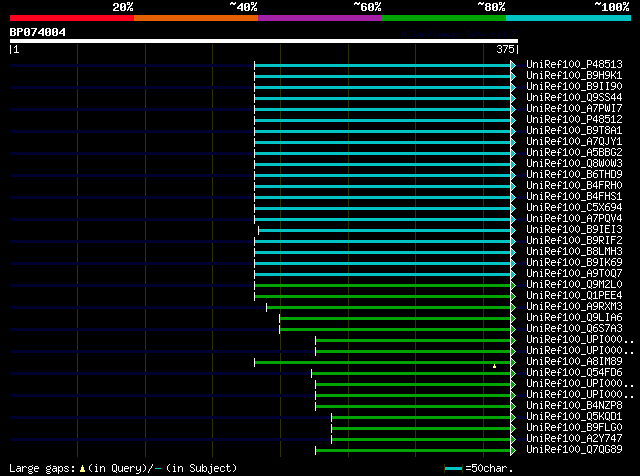Select the UniRef100_B9T8A1 label
This screenshot has width=640, height=476.
point(574,131)
